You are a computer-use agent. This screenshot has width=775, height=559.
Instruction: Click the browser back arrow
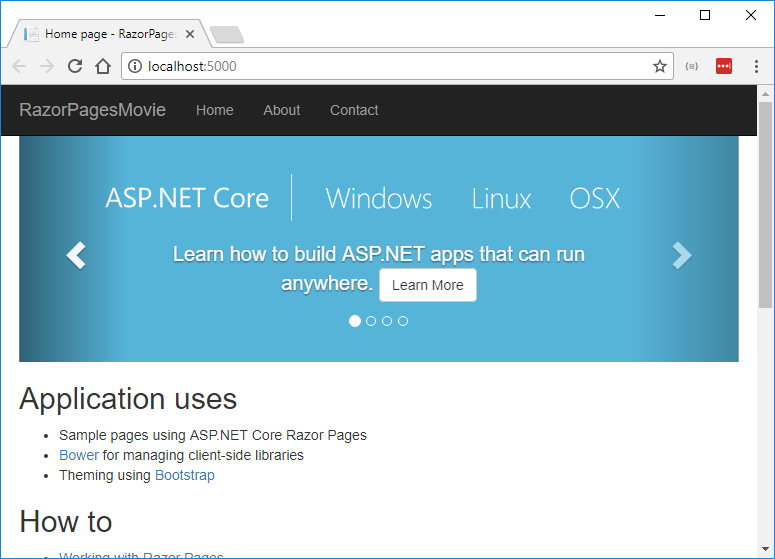[x=19, y=66]
